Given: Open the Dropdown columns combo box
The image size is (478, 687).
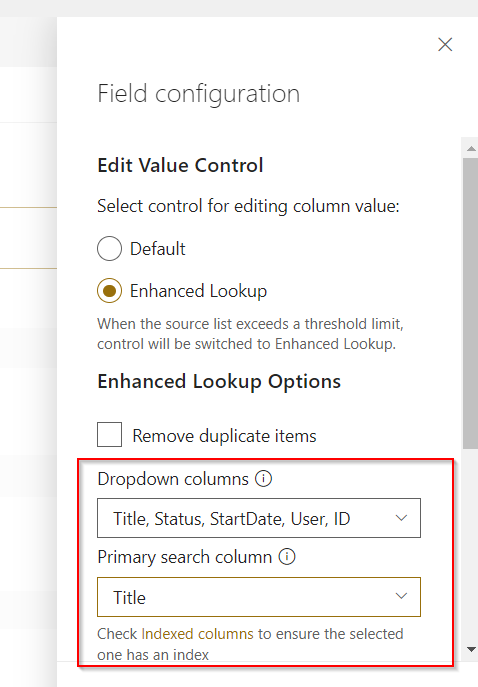Looking at the screenshot, I should click(259, 518).
